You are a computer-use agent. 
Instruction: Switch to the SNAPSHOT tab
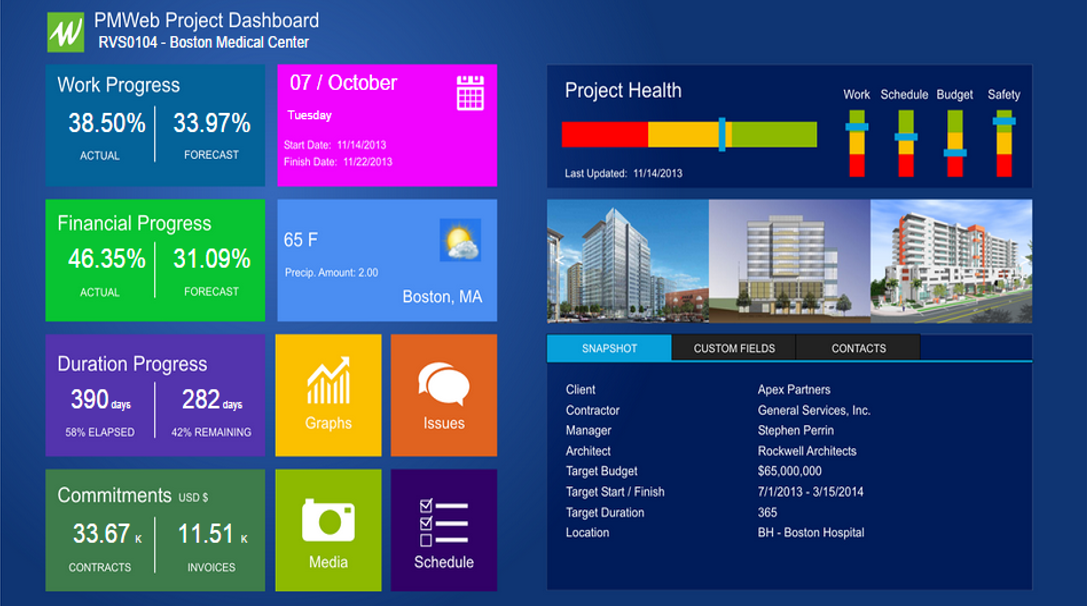tap(609, 348)
